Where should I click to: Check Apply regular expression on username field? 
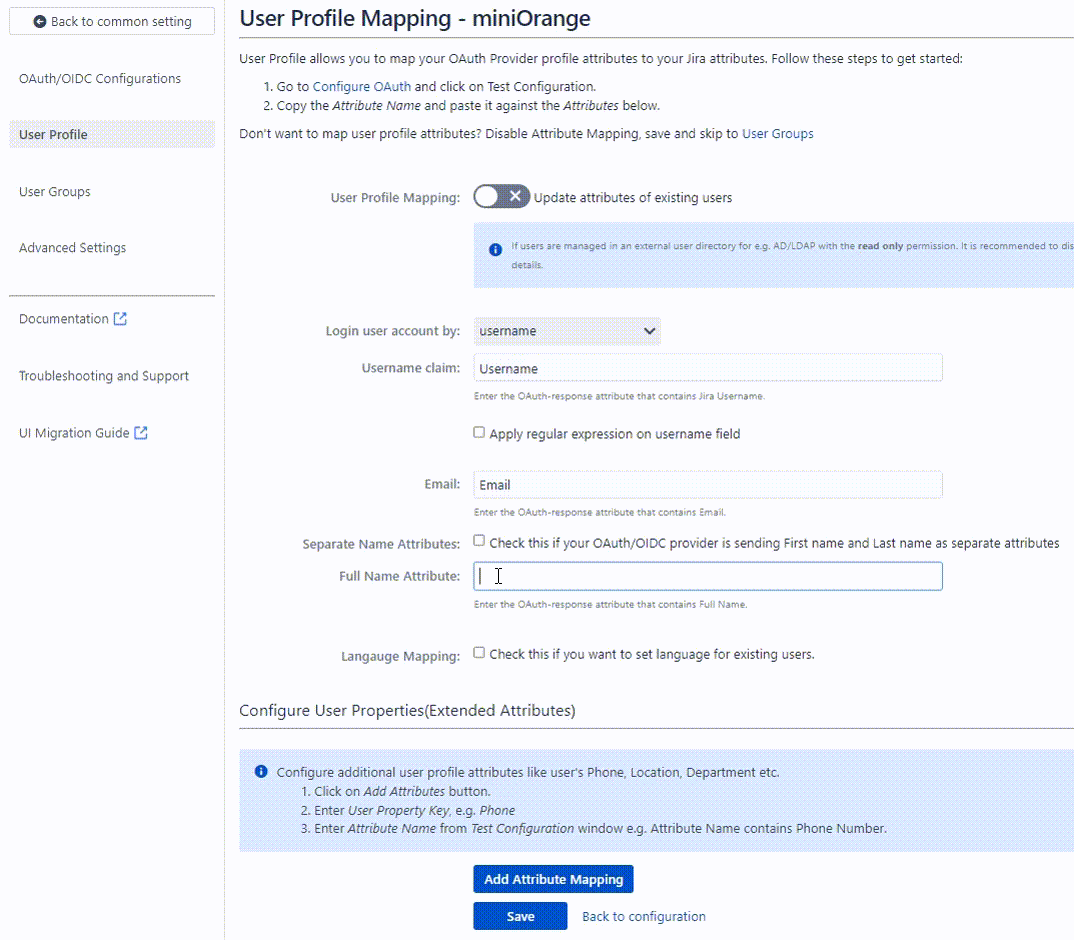coord(479,432)
